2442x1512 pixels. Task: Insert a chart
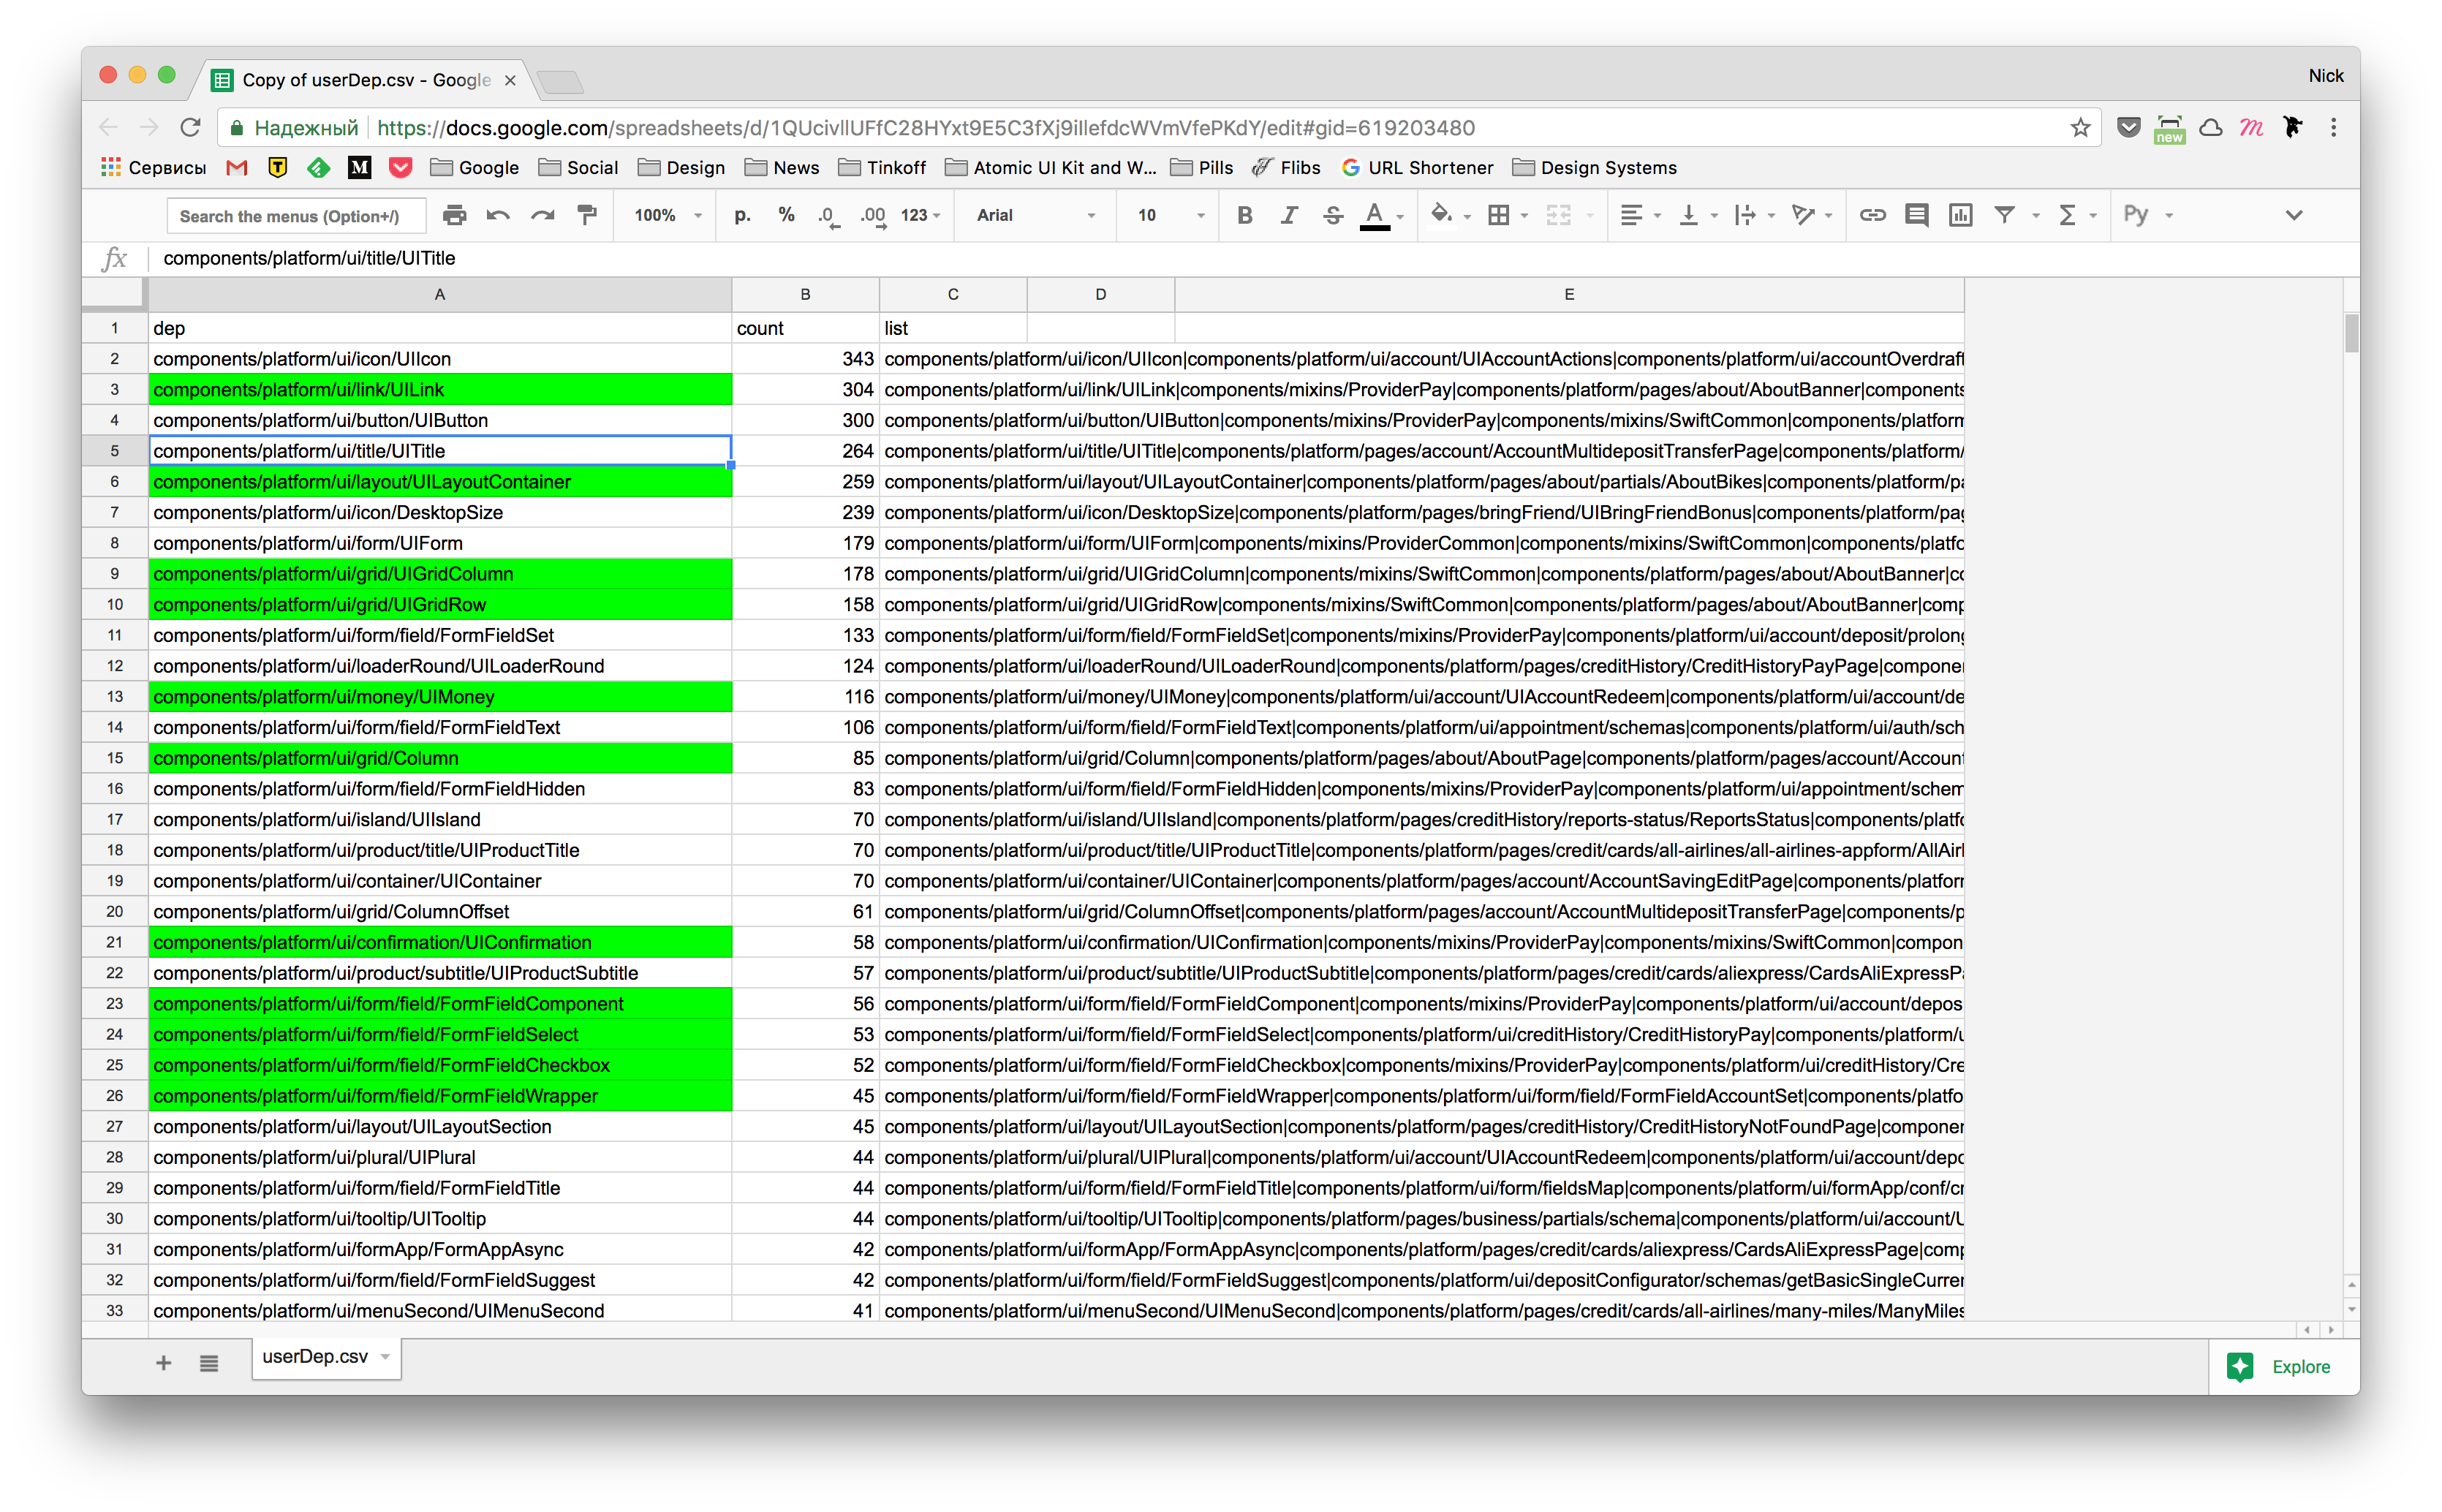click(1960, 215)
